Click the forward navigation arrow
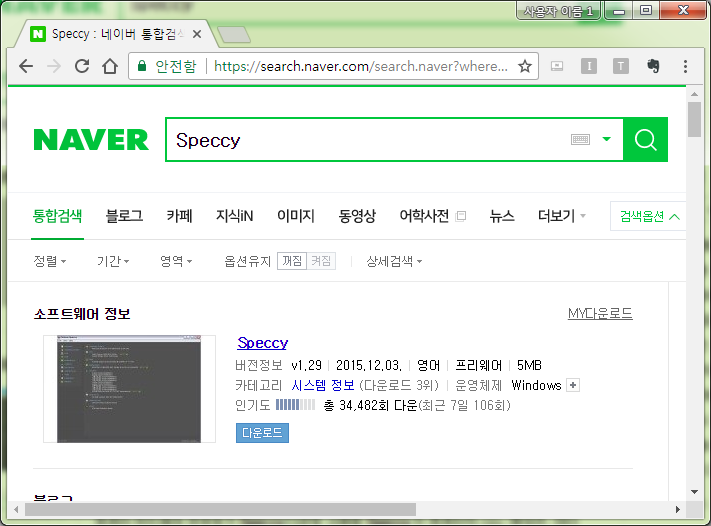The height and width of the screenshot is (526, 711). point(54,67)
